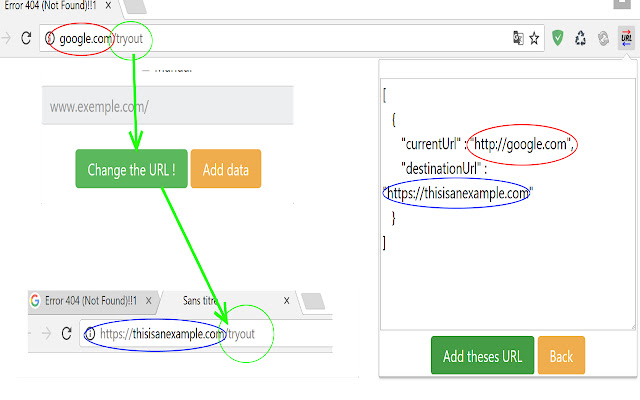Bookmark this page with the star icon

pos(534,38)
